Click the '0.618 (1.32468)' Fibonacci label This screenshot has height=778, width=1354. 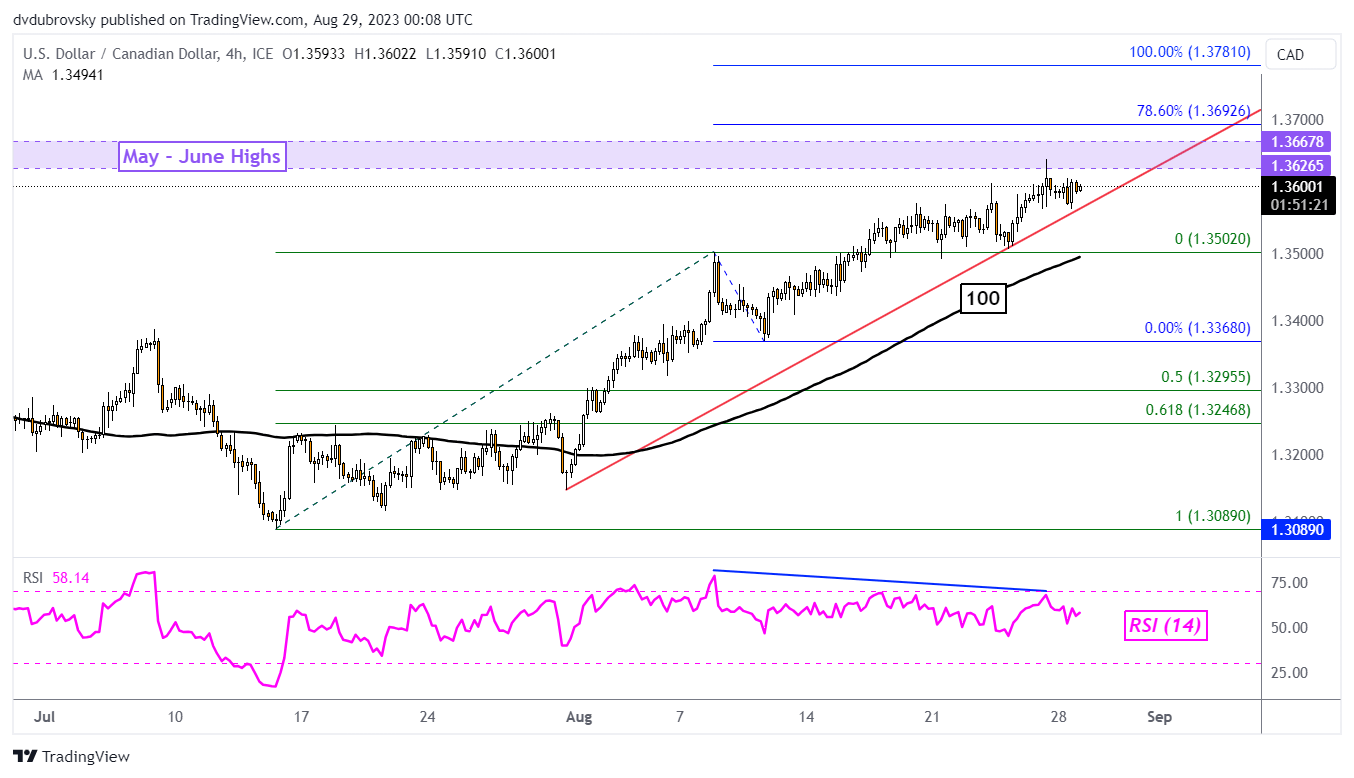click(1197, 410)
